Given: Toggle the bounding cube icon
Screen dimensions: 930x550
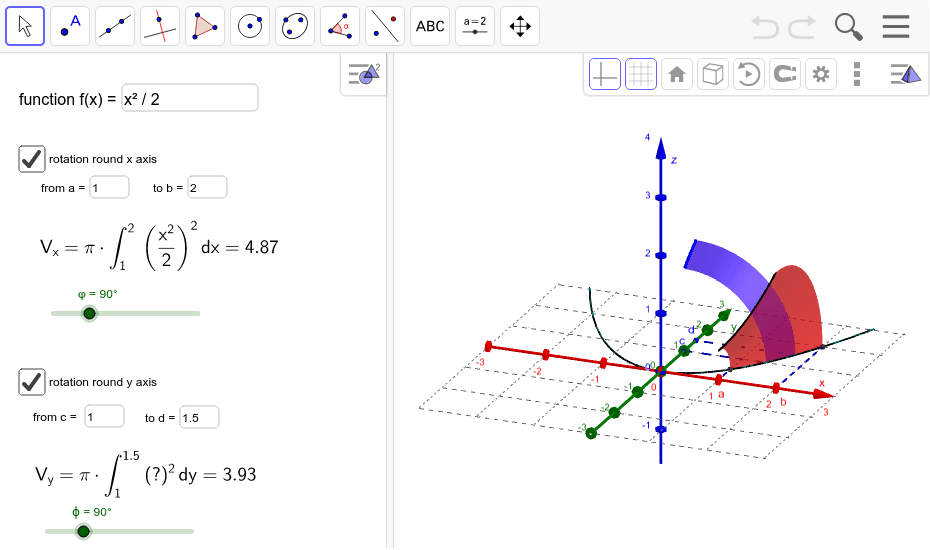Looking at the screenshot, I should (x=712, y=74).
